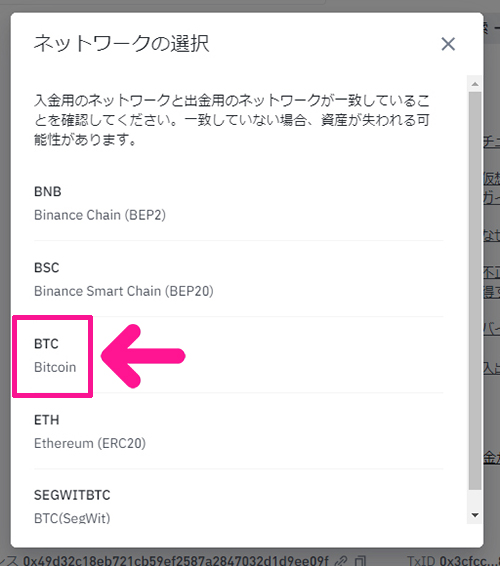Image resolution: width=500 pixels, height=566 pixels.
Task: Select the BTC network label
Action: coord(46,344)
